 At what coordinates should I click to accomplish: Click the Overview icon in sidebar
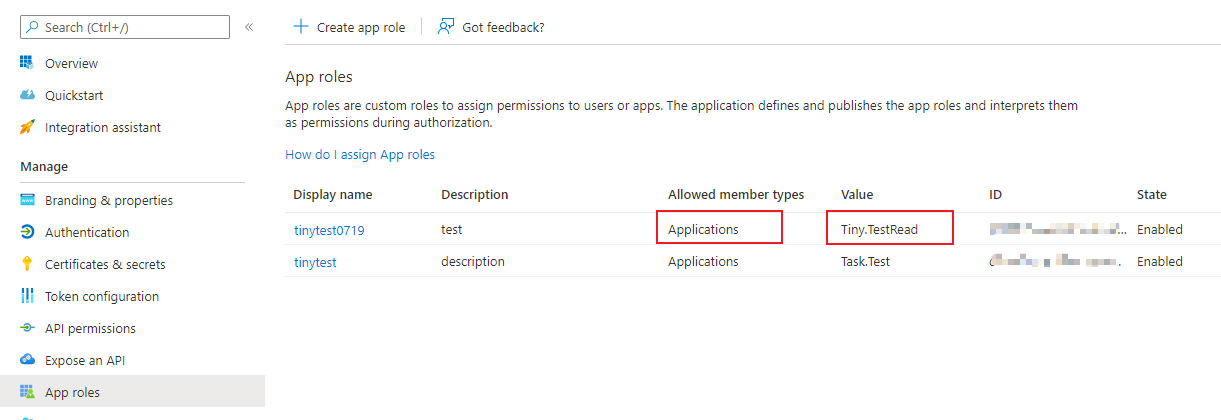(x=27, y=63)
